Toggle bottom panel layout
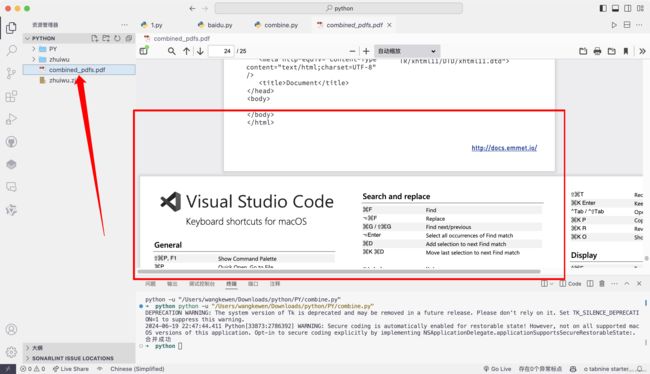 [616, 8]
